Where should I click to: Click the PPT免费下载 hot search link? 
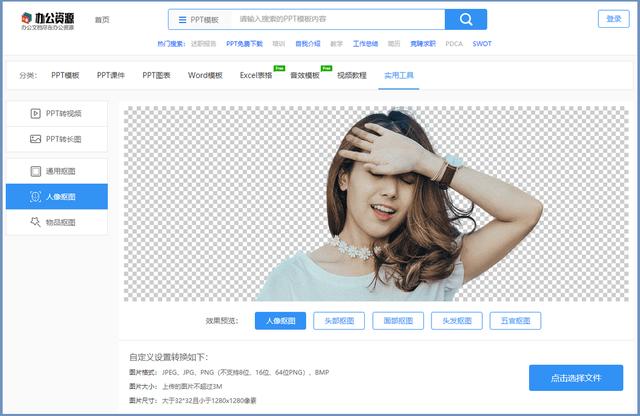(x=244, y=44)
